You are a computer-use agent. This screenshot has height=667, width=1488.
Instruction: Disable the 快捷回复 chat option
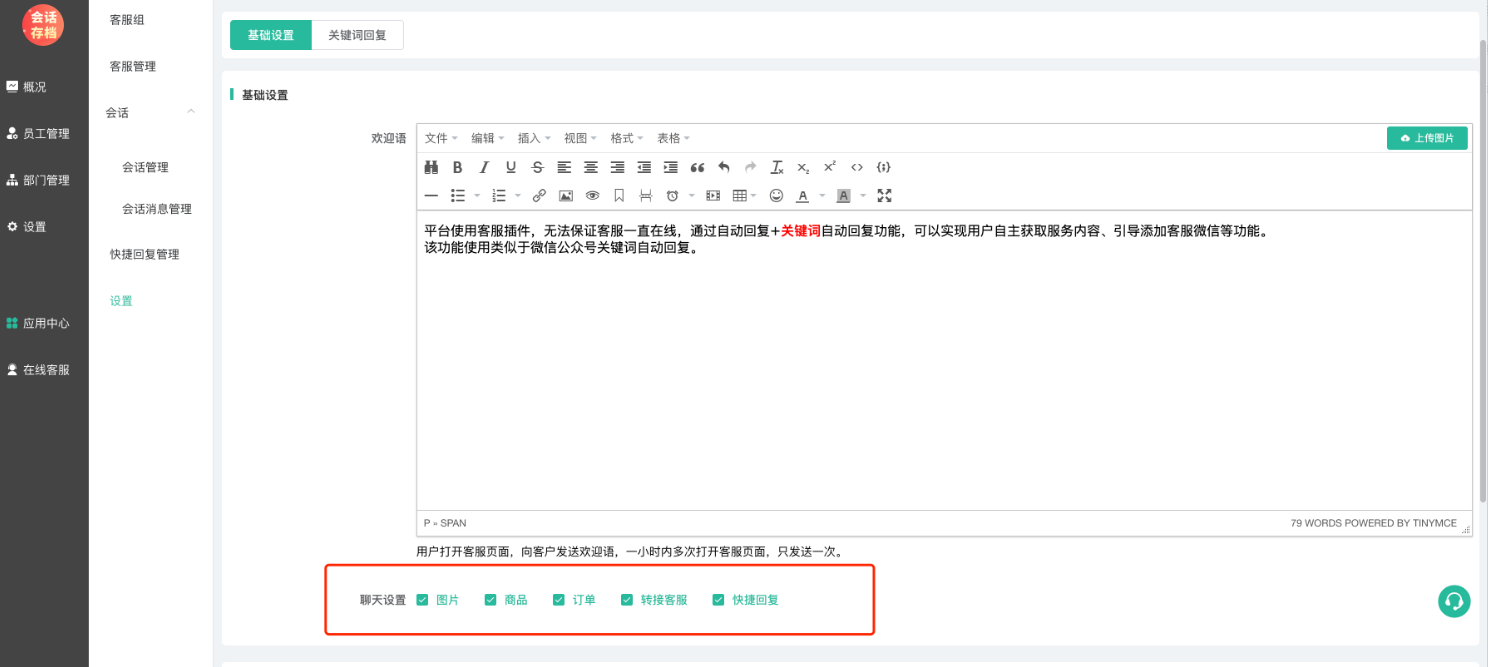[718, 600]
